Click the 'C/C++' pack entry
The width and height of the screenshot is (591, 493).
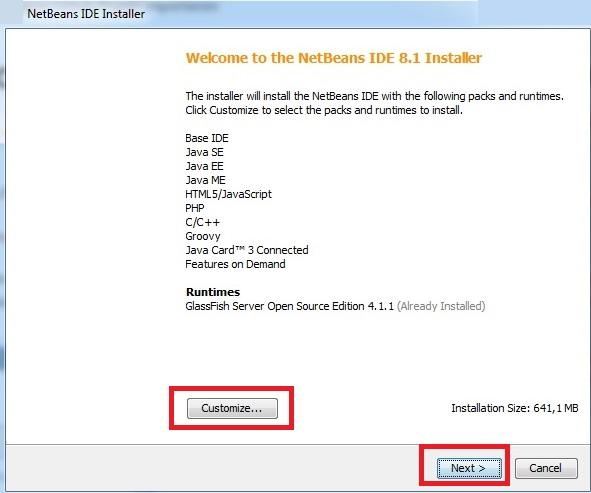pyautogui.click(x=202, y=222)
